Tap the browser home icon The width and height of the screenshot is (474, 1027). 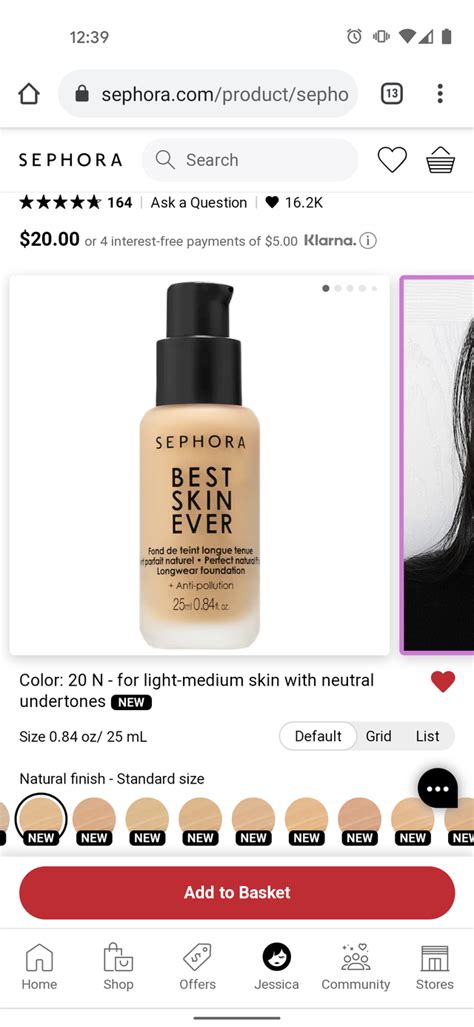pos(29,94)
